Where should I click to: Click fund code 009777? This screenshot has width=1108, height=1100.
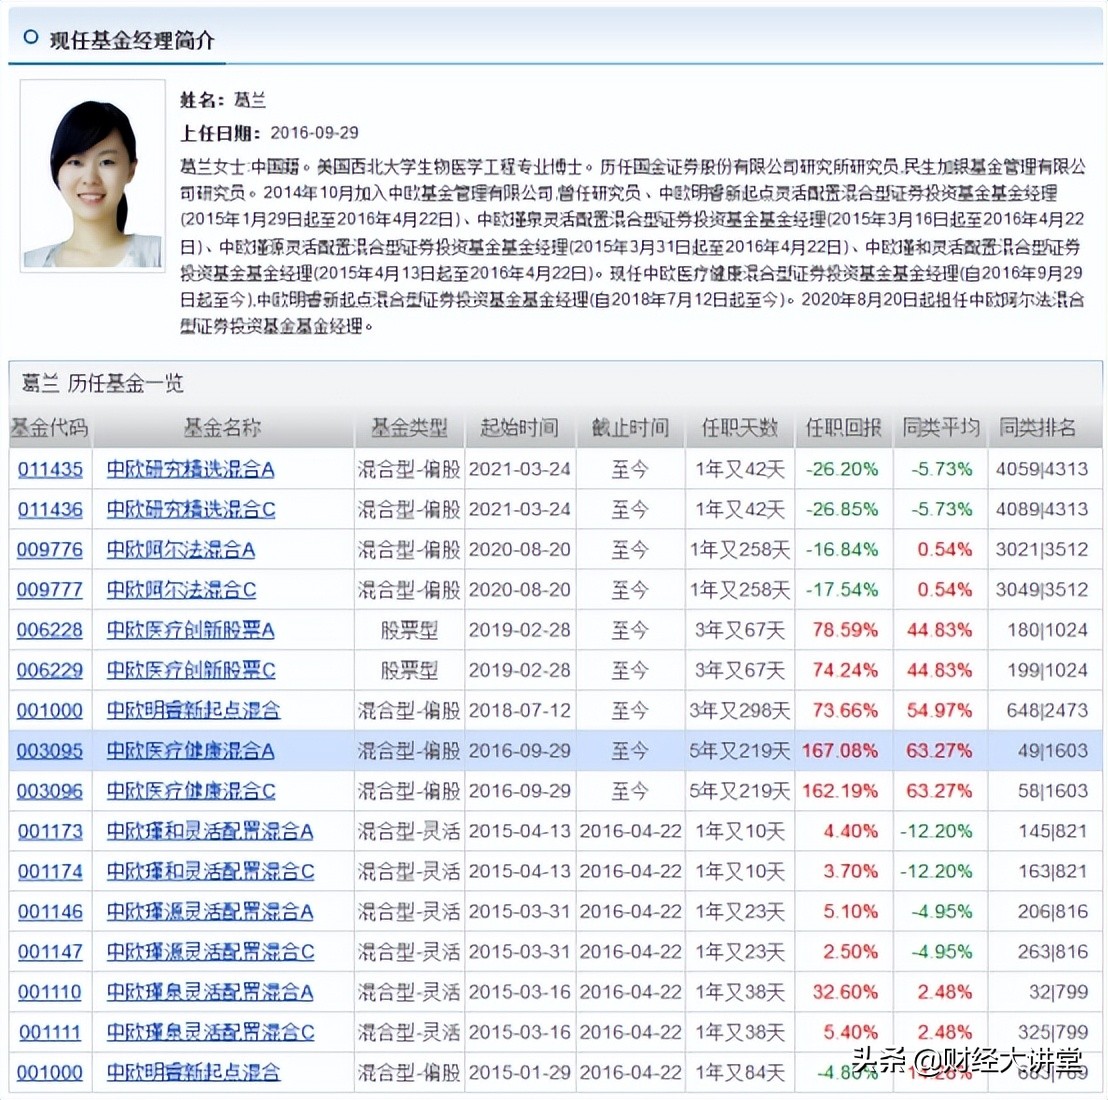point(50,590)
